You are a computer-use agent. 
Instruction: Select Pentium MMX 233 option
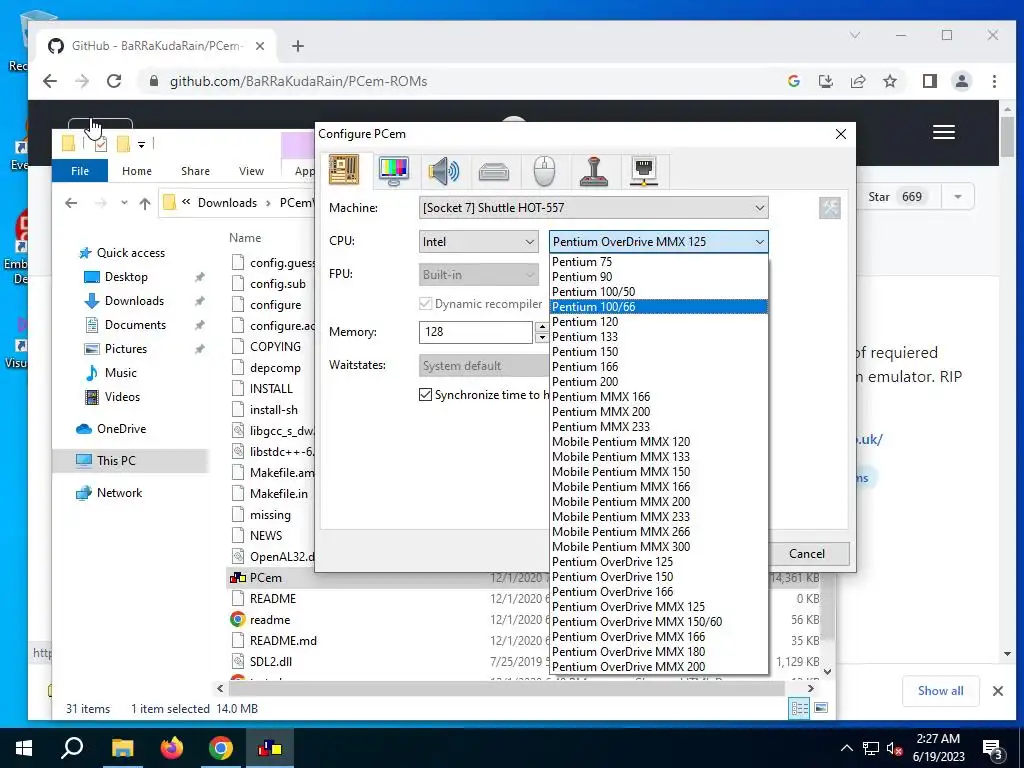[x=658, y=426]
